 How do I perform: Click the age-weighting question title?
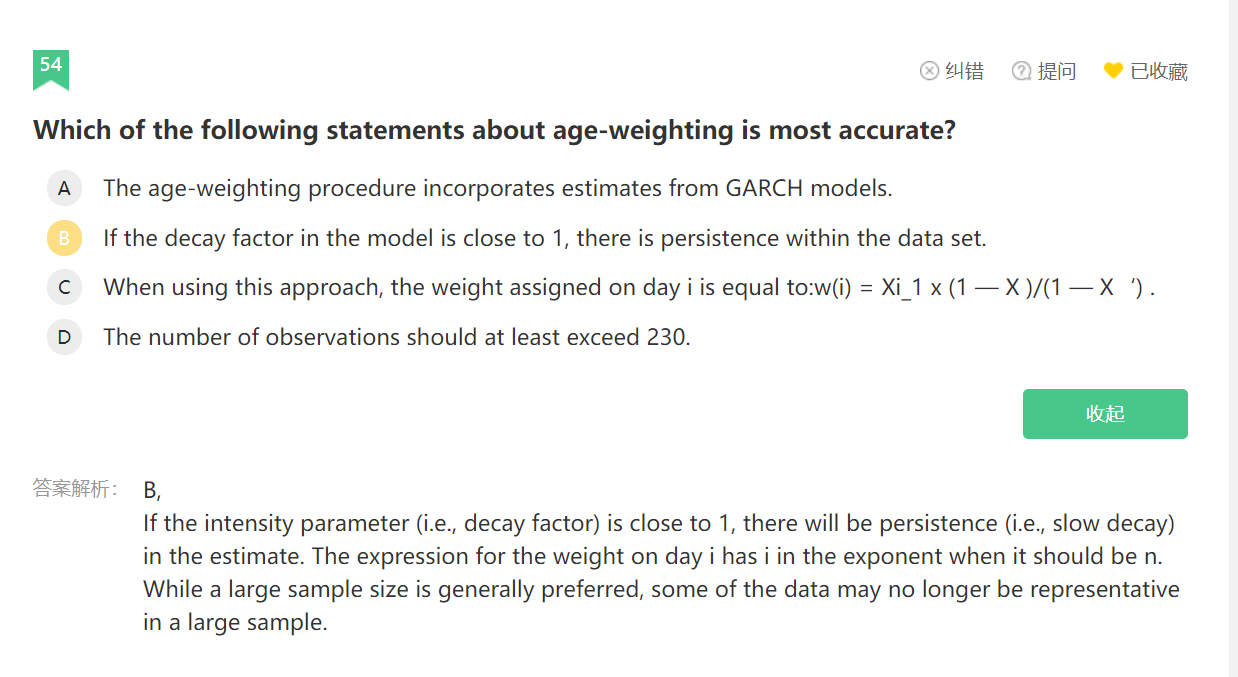(x=494, y=130)
